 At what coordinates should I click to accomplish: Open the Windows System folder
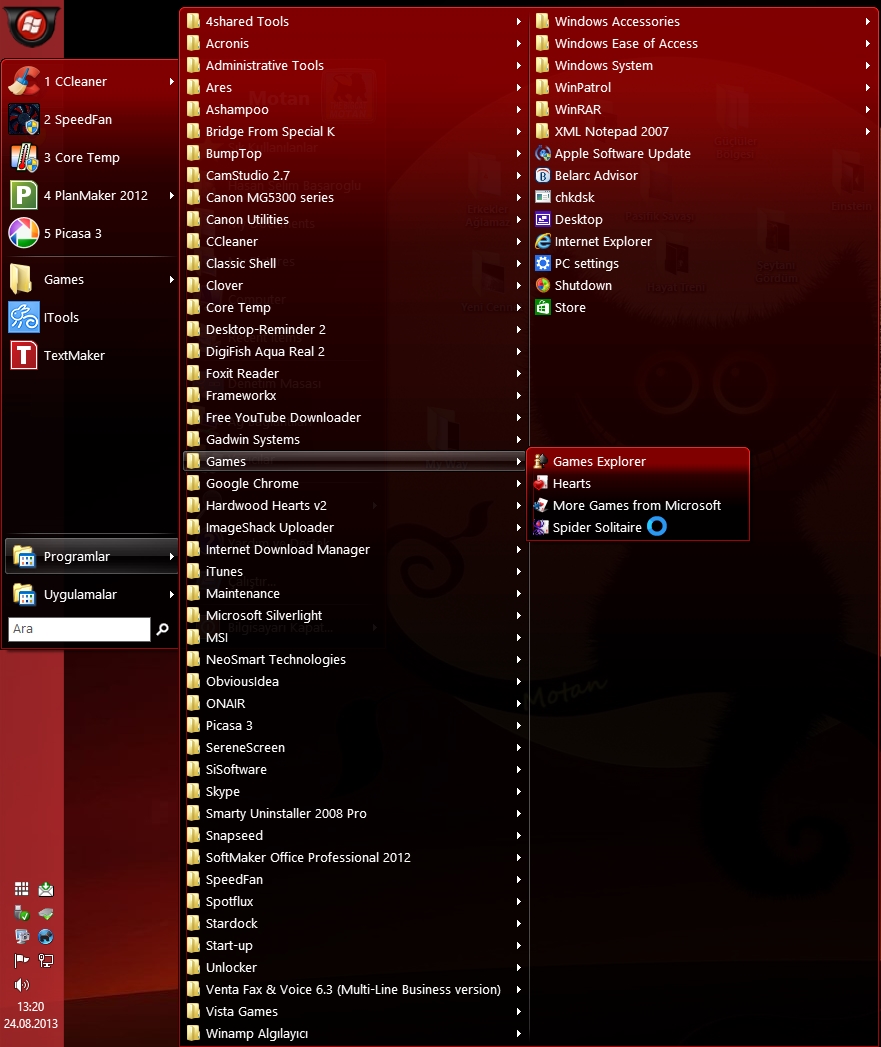pos(704,65)
